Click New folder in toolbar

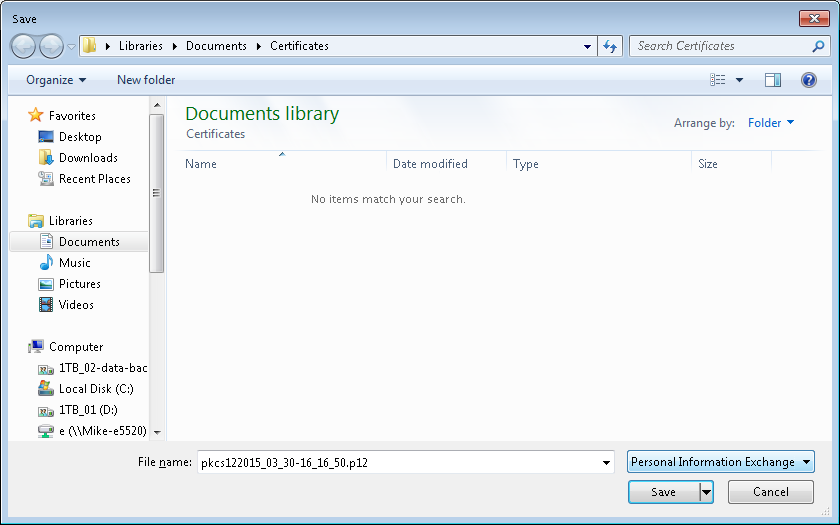tap(146, 80)
